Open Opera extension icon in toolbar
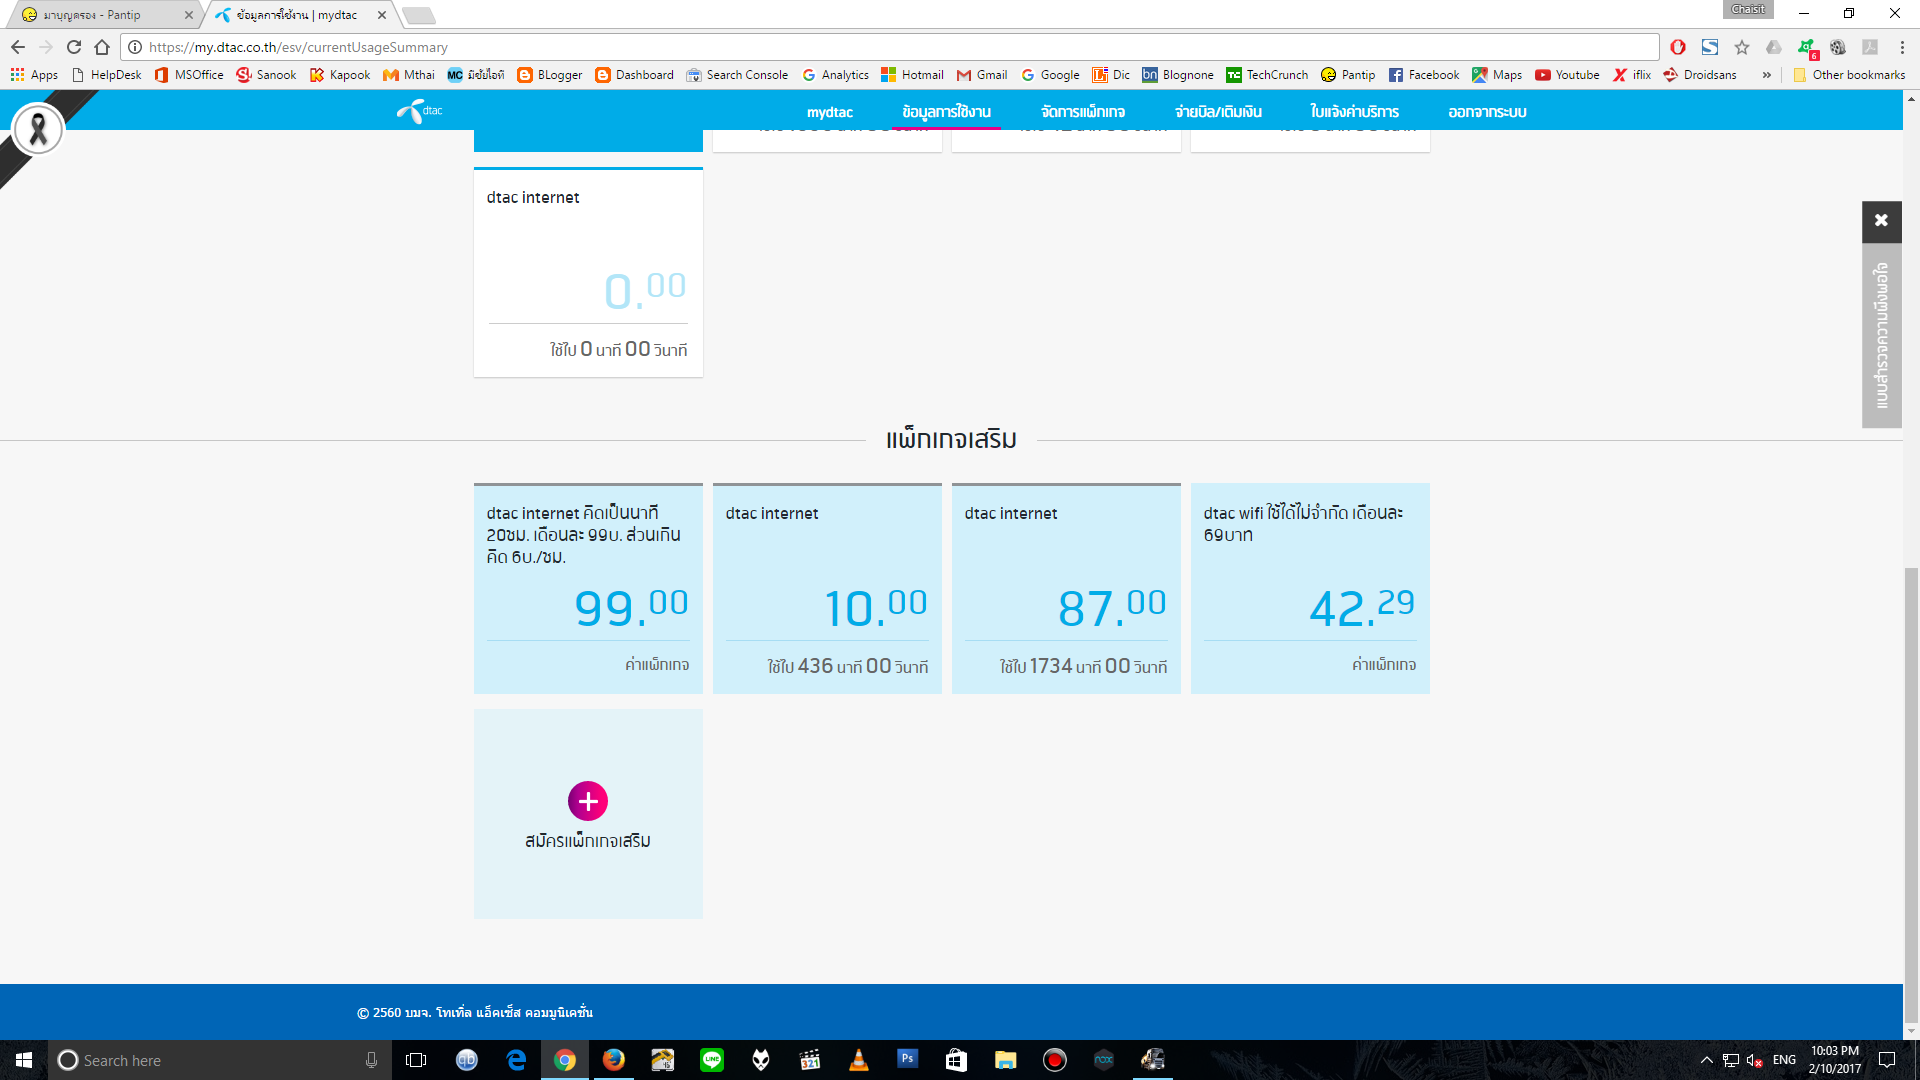The image size is (1920, 1080). click(1678, 47)
